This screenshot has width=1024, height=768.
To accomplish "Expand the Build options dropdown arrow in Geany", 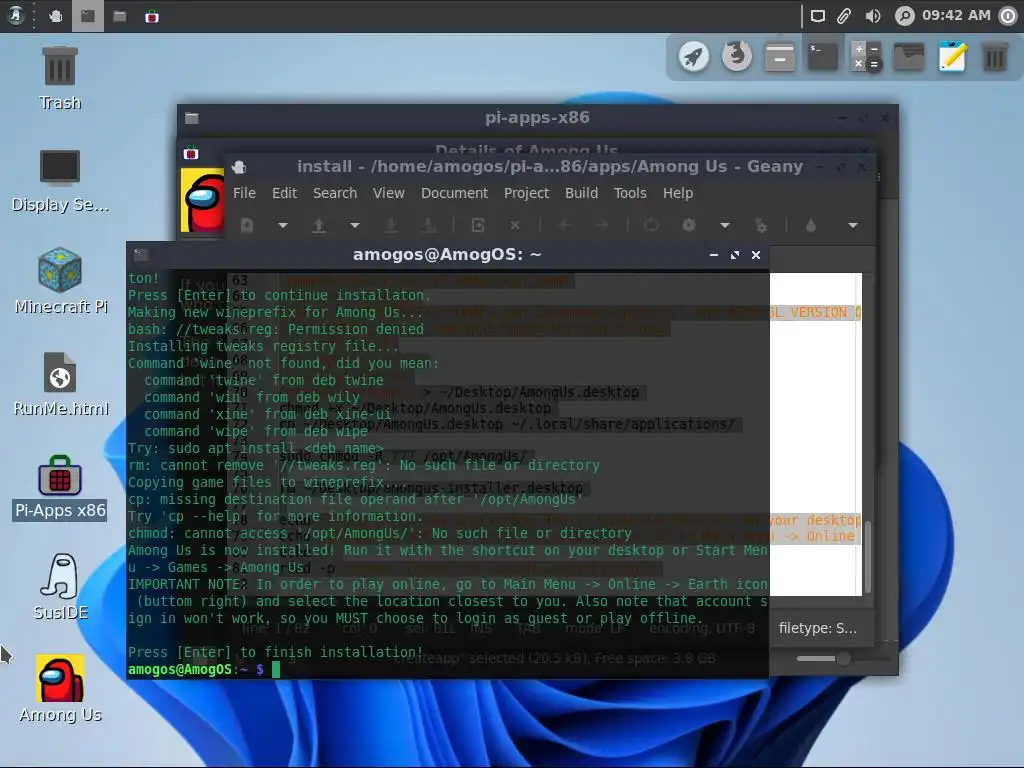I will point(724,225).
